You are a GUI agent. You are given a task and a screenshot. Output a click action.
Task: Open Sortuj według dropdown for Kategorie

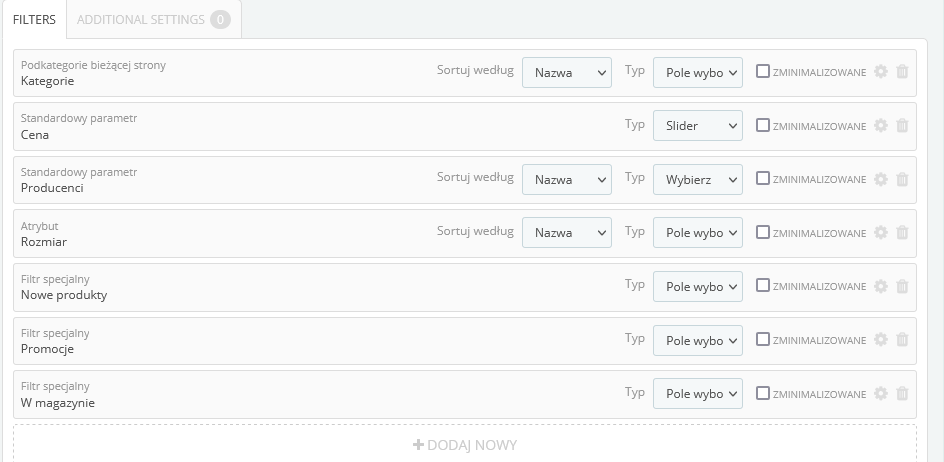click(567, 73)
